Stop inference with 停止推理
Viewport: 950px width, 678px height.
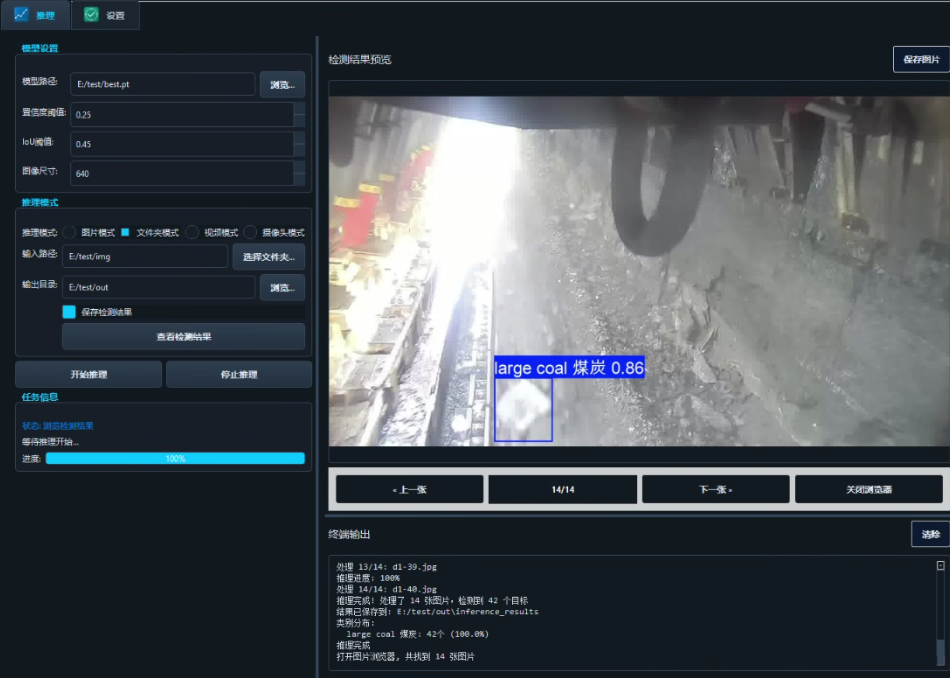pos(239,374)
